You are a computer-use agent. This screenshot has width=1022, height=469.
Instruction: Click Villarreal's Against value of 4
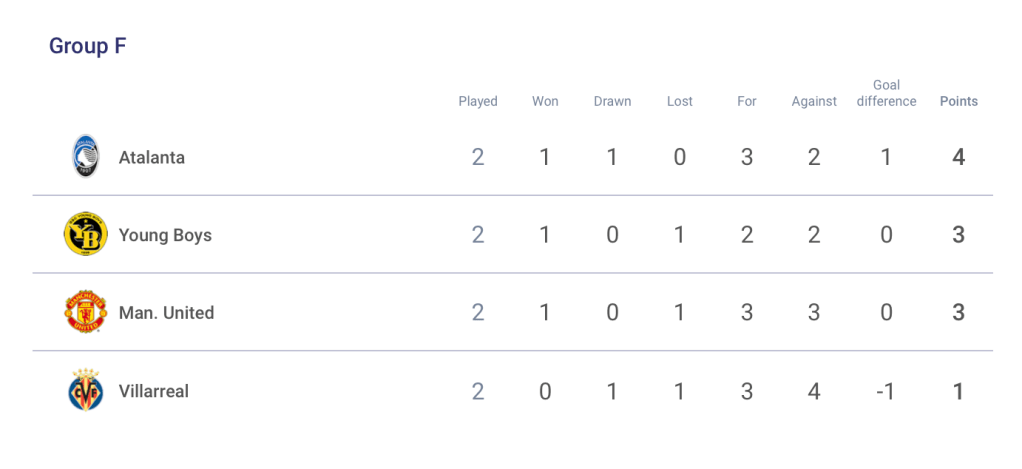(x=814, y=391)
